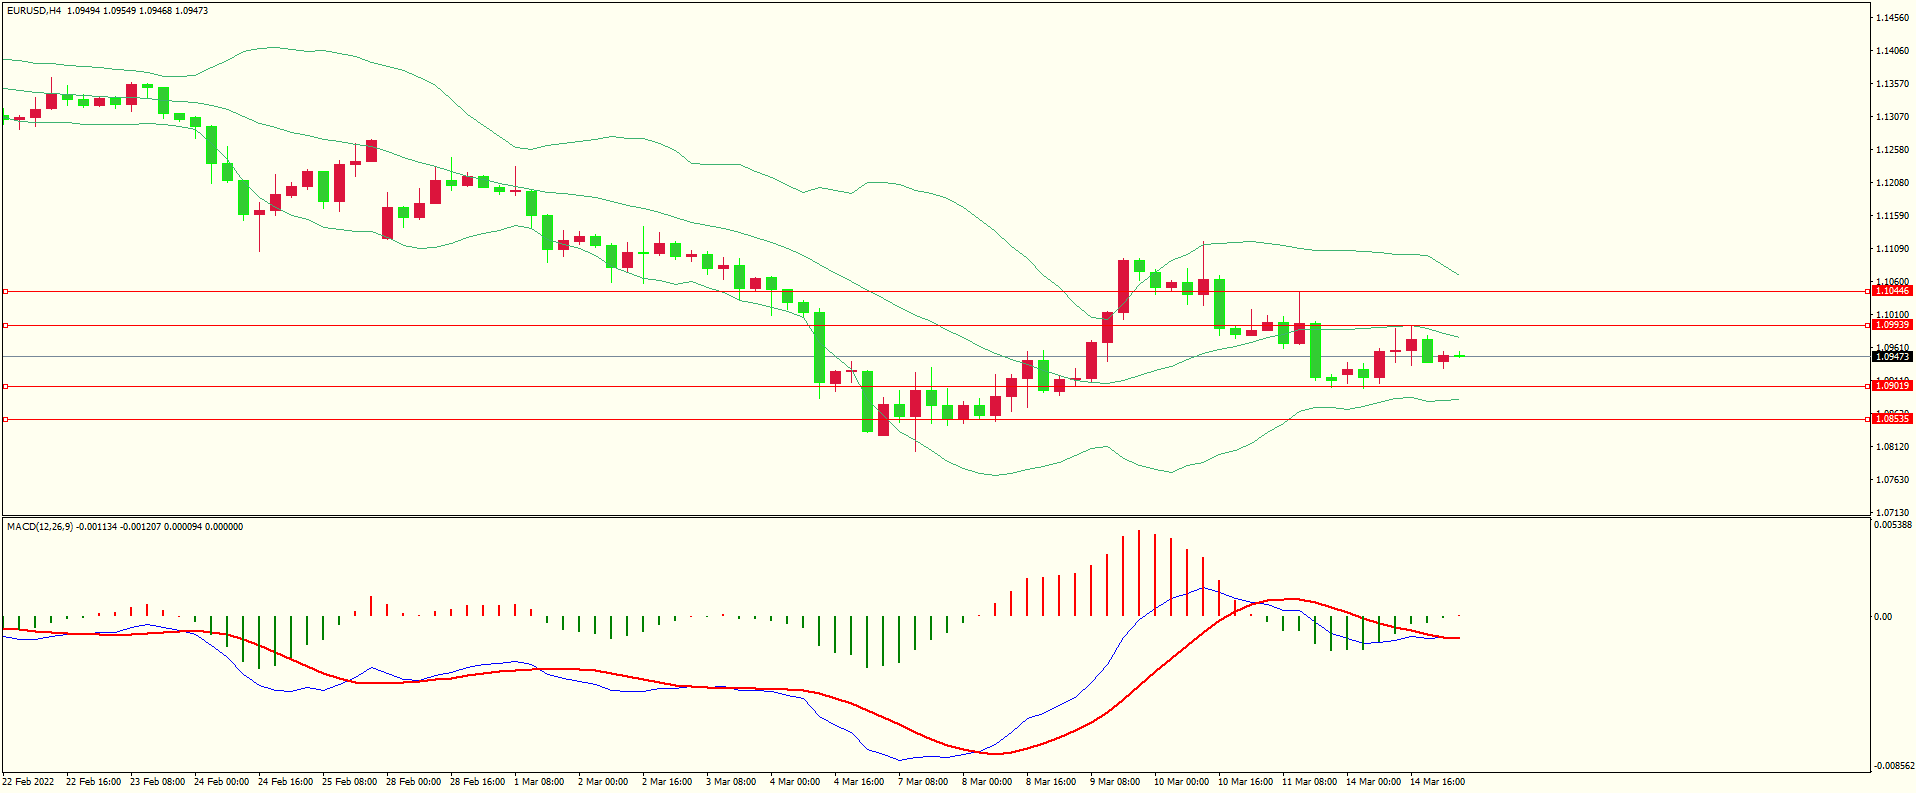Select the '22 Feb 2022' date on time axis
This screenshot has height=793, width=1916.
(29, 782)
